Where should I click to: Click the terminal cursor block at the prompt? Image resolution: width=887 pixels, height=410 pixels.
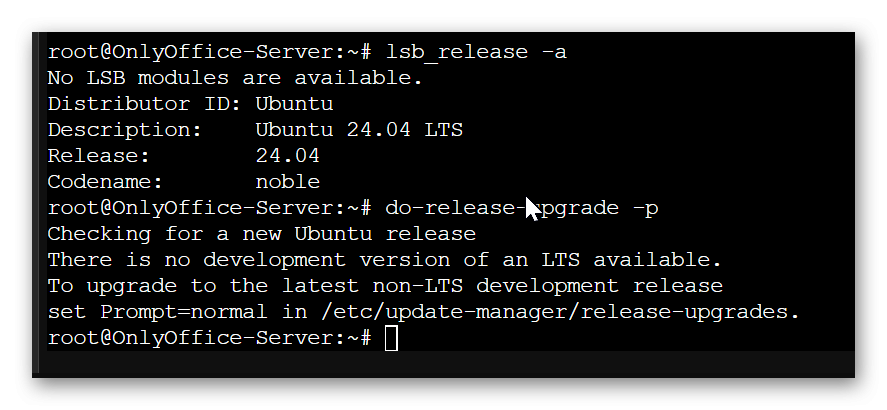coord(391,338)
